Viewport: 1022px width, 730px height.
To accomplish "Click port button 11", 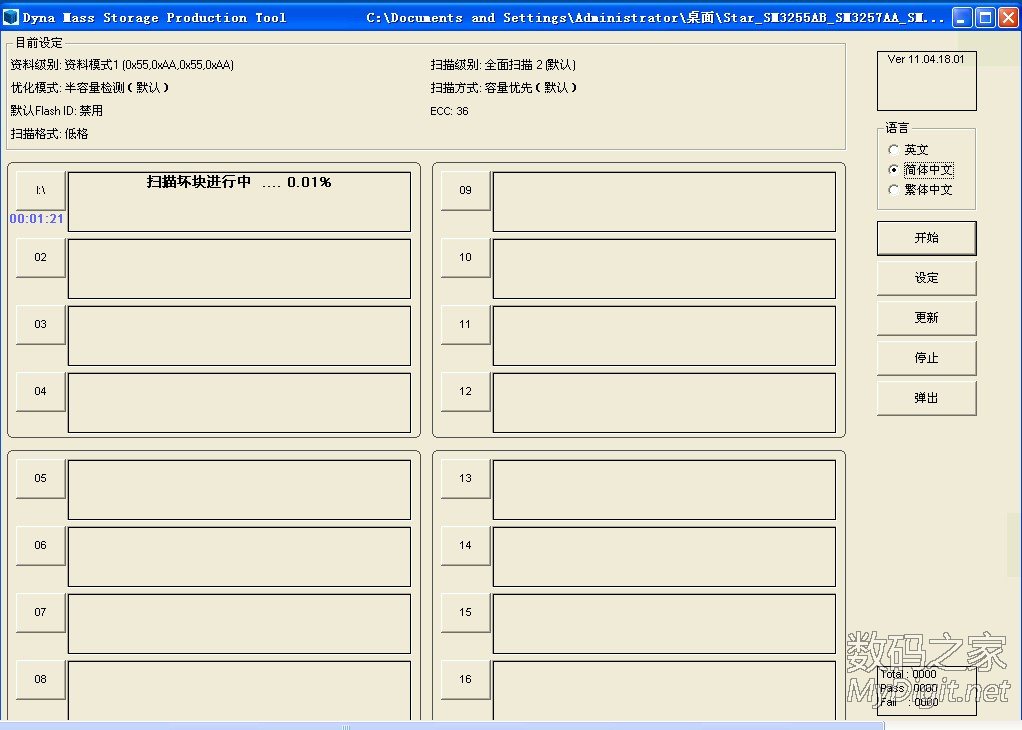I will pyautogui.click(x=465, y=325).
